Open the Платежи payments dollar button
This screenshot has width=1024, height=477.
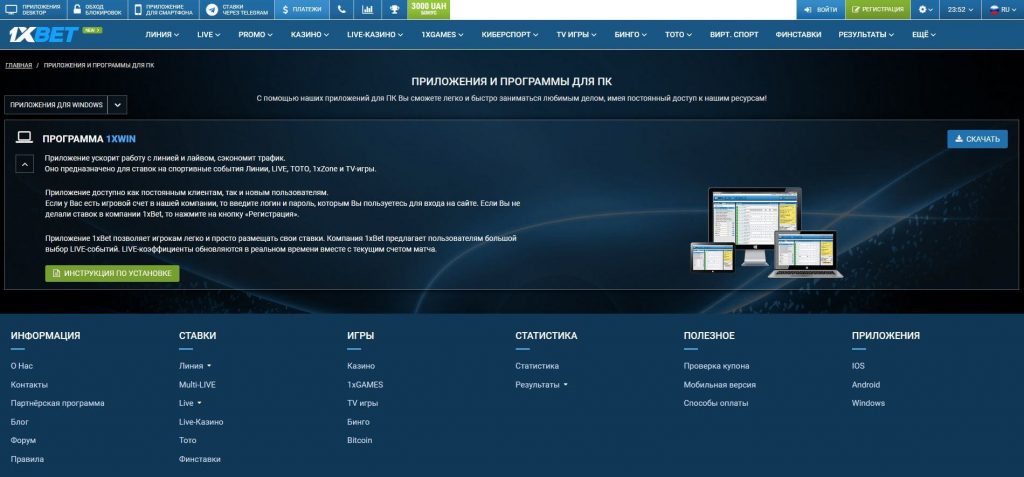(302, 10)
